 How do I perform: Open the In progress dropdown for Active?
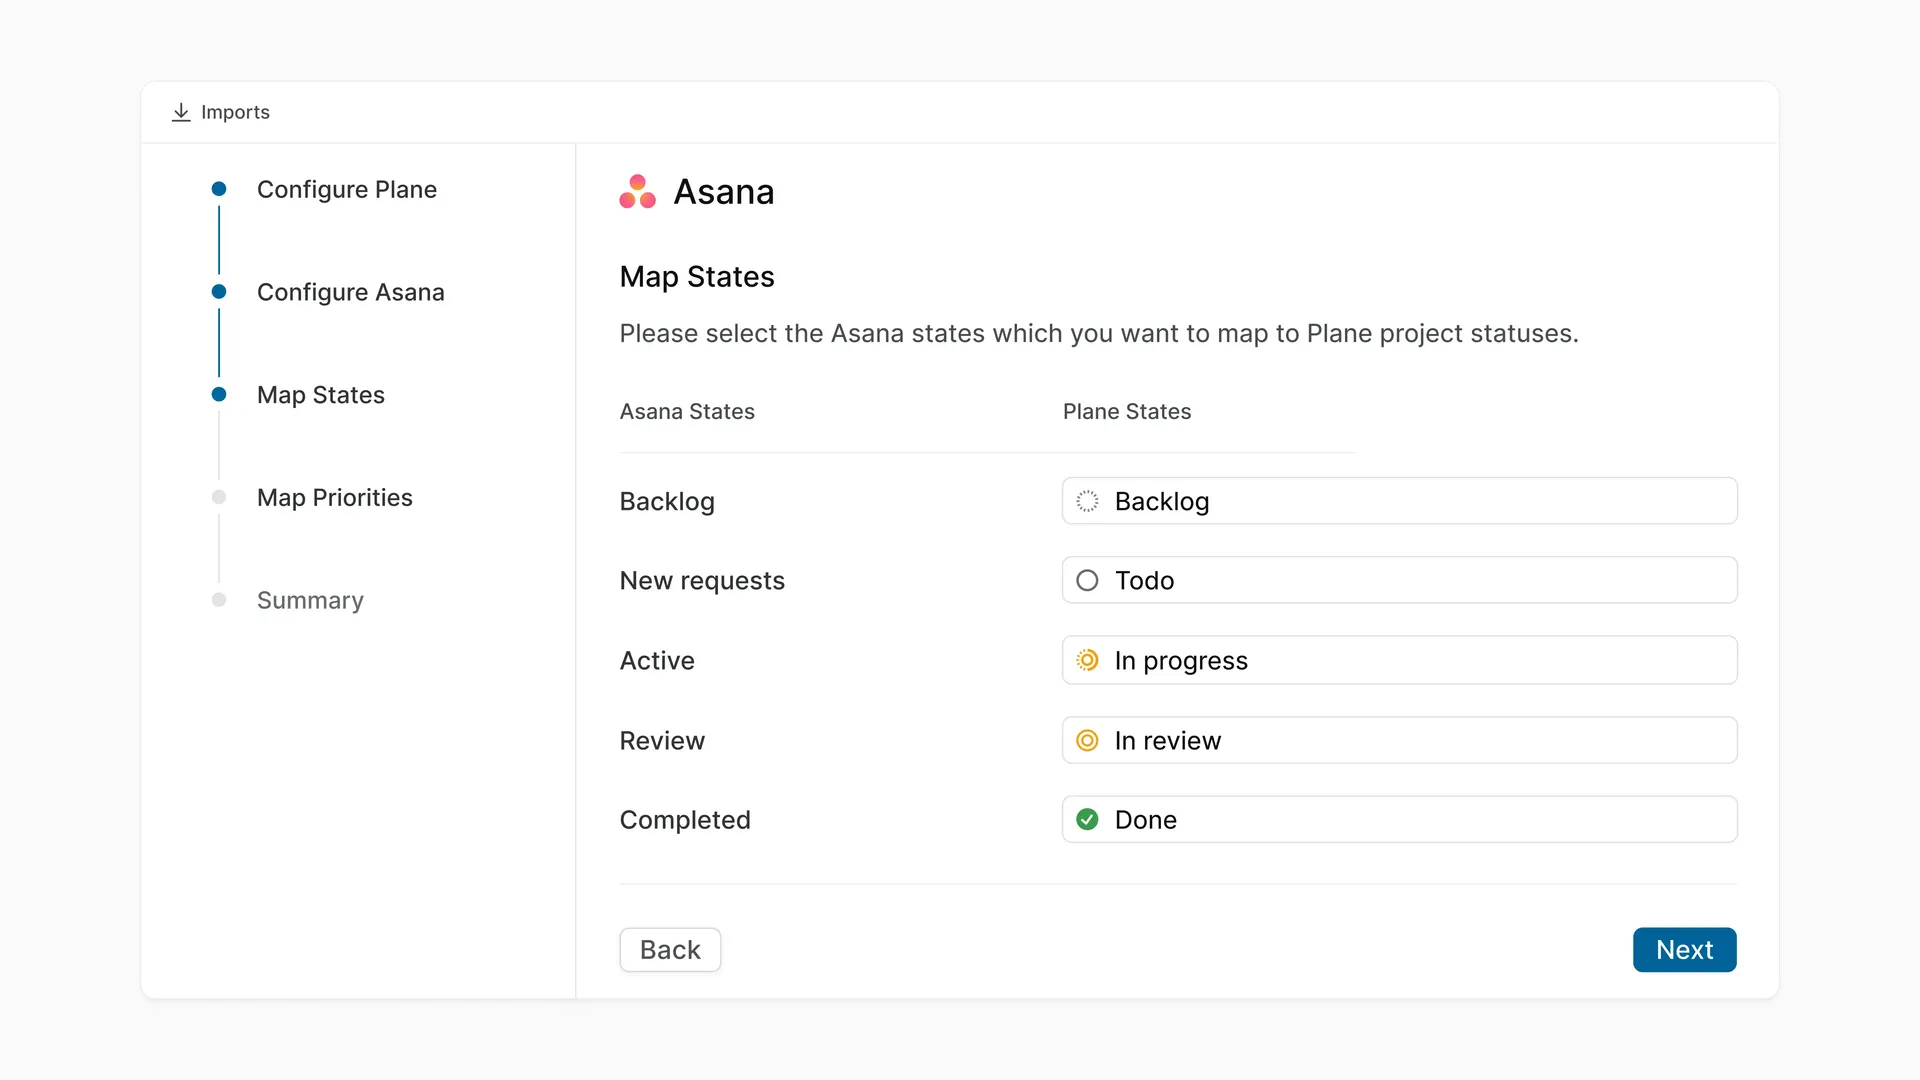(x=1399, y=660)
